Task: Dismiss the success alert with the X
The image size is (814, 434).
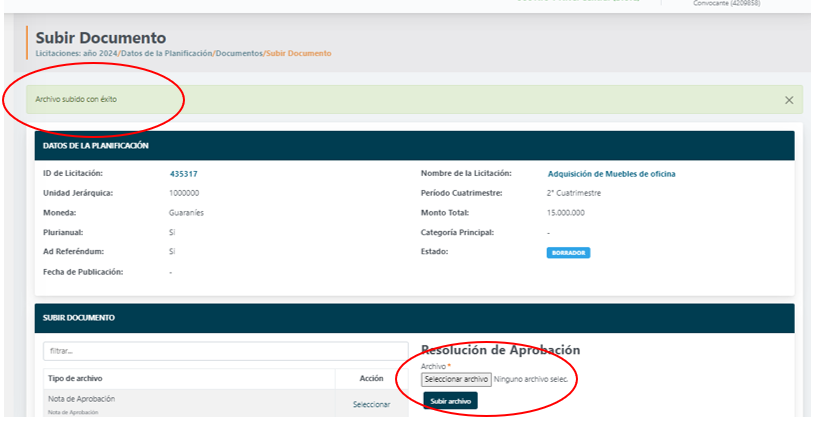Action: click(x=789, y=100)
